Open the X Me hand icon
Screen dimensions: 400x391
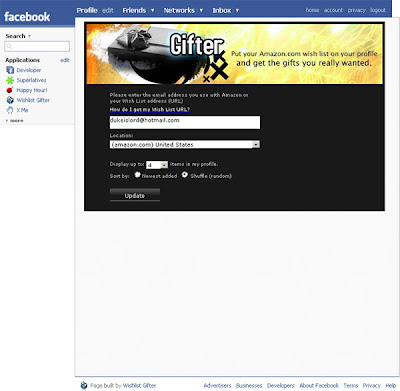coord(10,110)
